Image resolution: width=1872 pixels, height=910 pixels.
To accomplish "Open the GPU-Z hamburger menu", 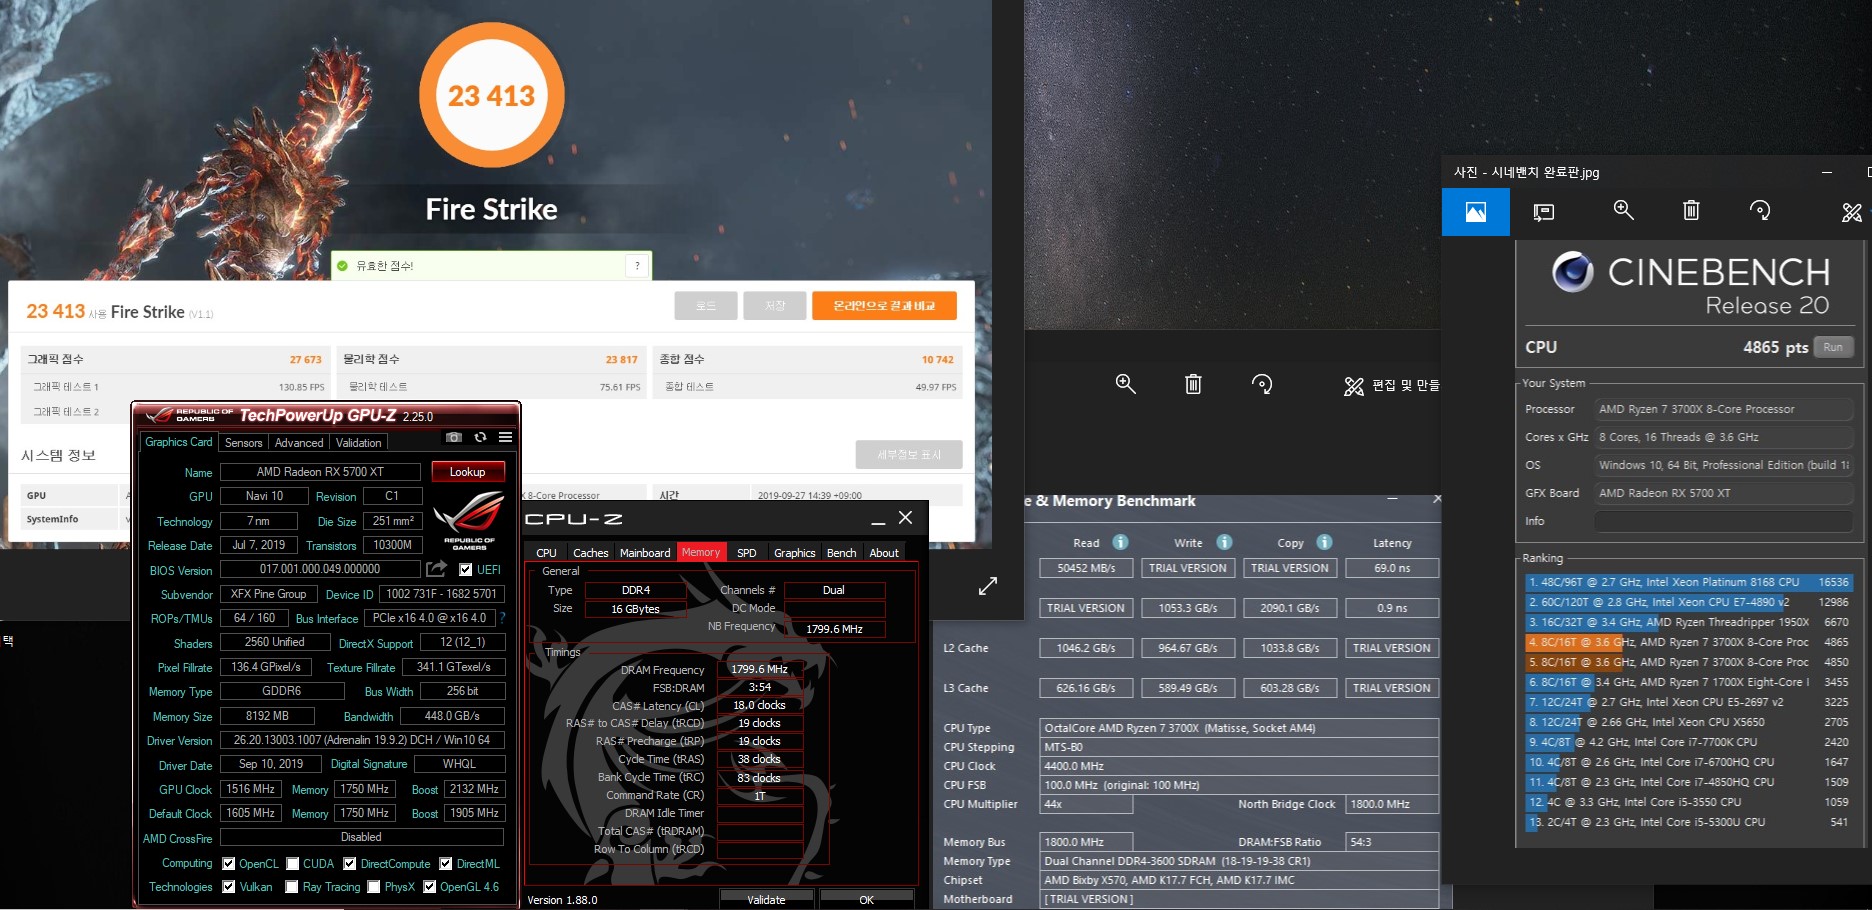I will (505, 438).
